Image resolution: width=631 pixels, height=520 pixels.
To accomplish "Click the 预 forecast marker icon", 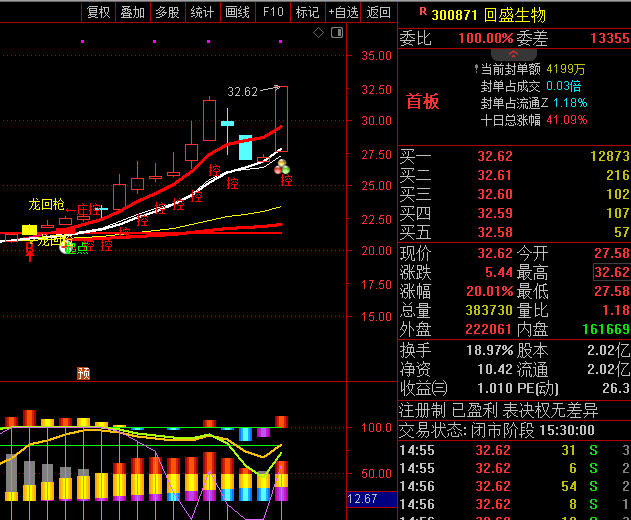I will point(83,373).
